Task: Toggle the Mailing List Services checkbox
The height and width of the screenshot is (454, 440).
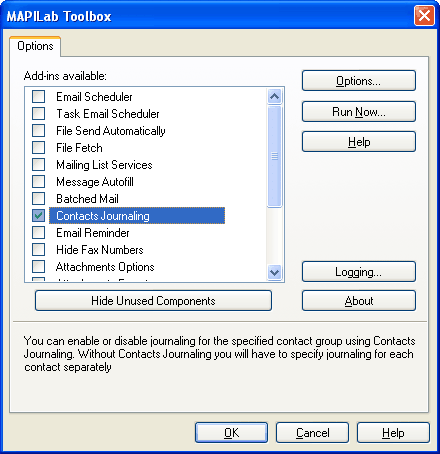Action: coord(38,165)
